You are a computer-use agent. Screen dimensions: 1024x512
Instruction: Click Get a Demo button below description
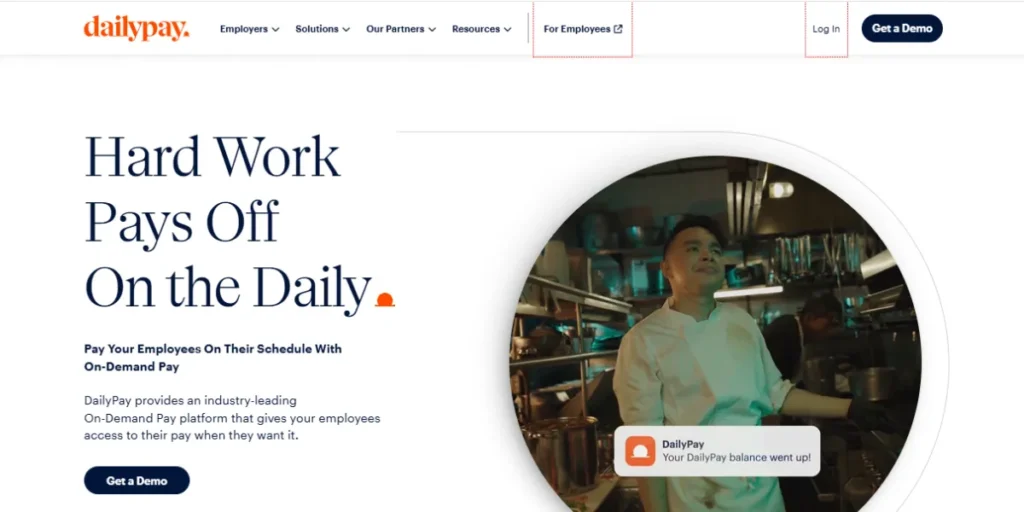(x=136, y=480)
